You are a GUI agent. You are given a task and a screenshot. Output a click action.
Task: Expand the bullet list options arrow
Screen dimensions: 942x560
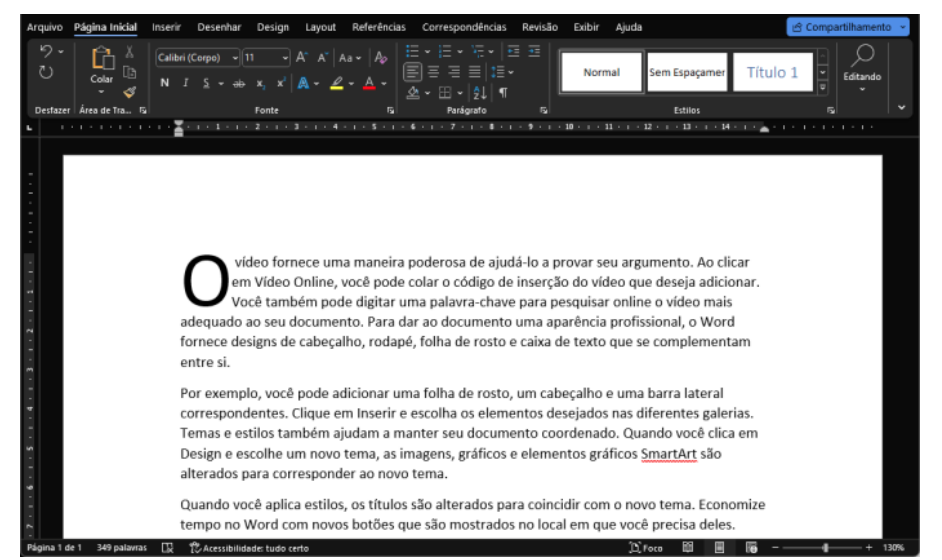coord(427,52)
